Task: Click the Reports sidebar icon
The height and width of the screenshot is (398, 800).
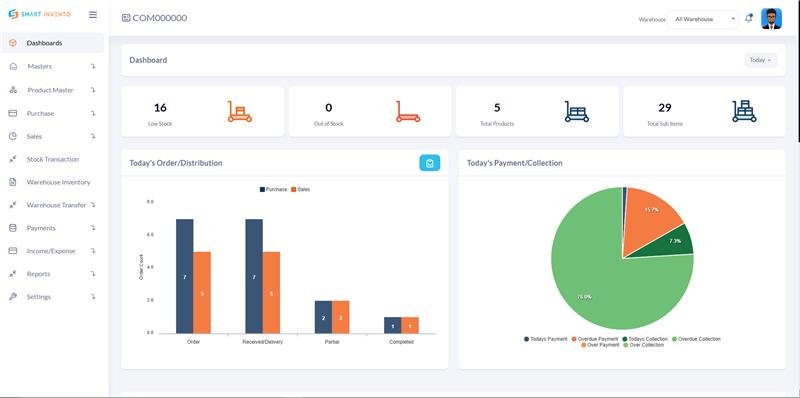Action: [x=13, y=274]
